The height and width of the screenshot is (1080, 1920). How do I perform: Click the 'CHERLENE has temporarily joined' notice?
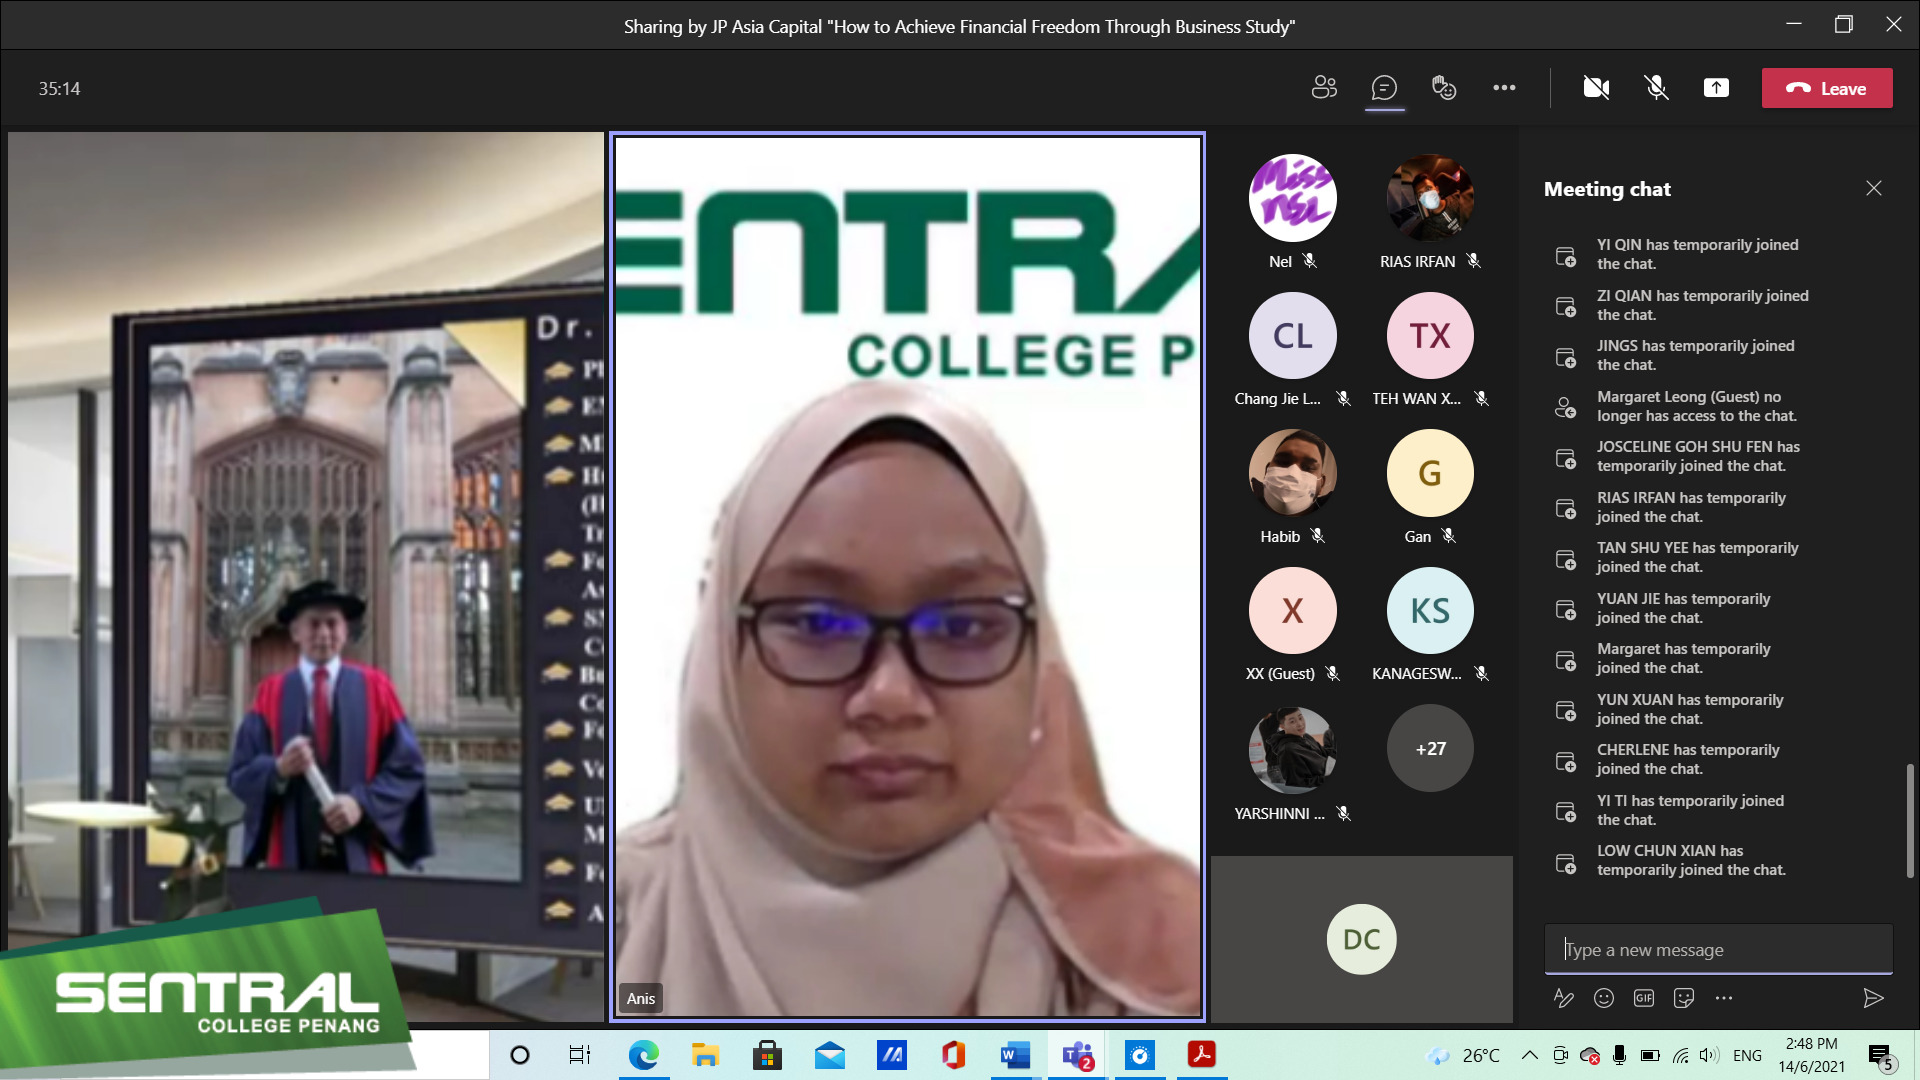1687,759
